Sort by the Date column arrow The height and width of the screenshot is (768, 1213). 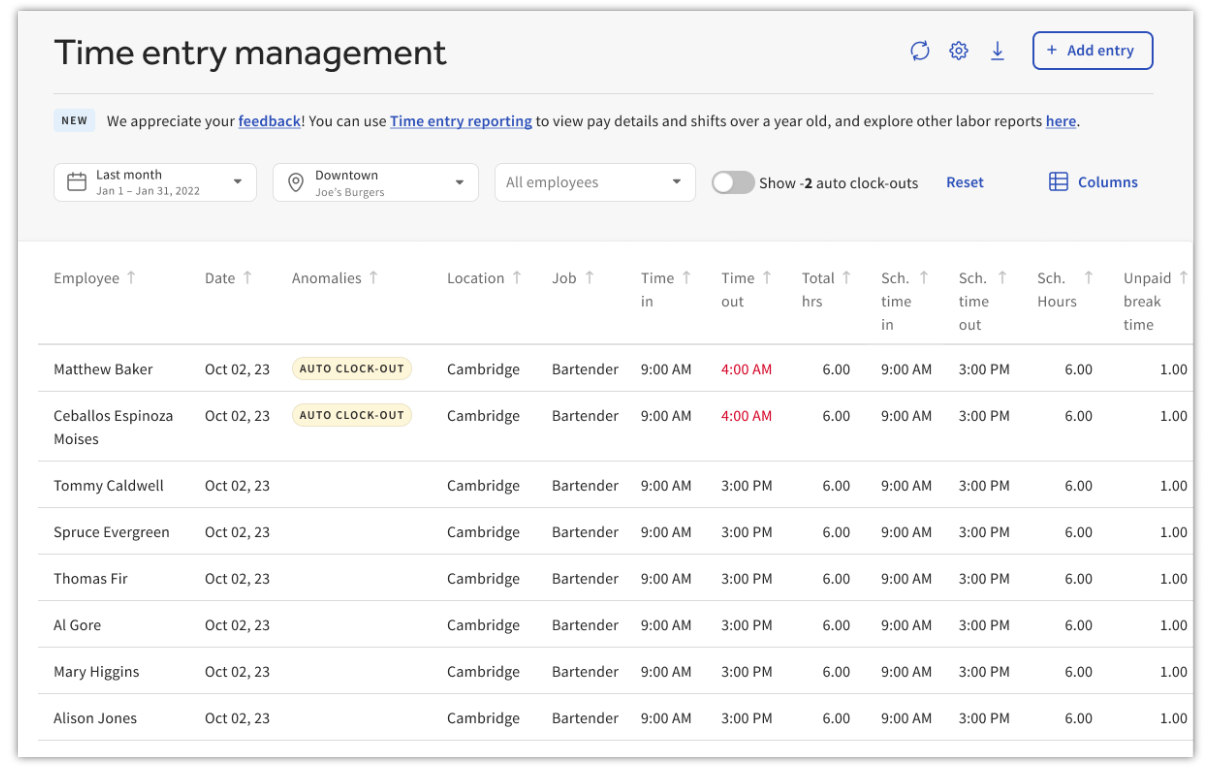(247, 277)
